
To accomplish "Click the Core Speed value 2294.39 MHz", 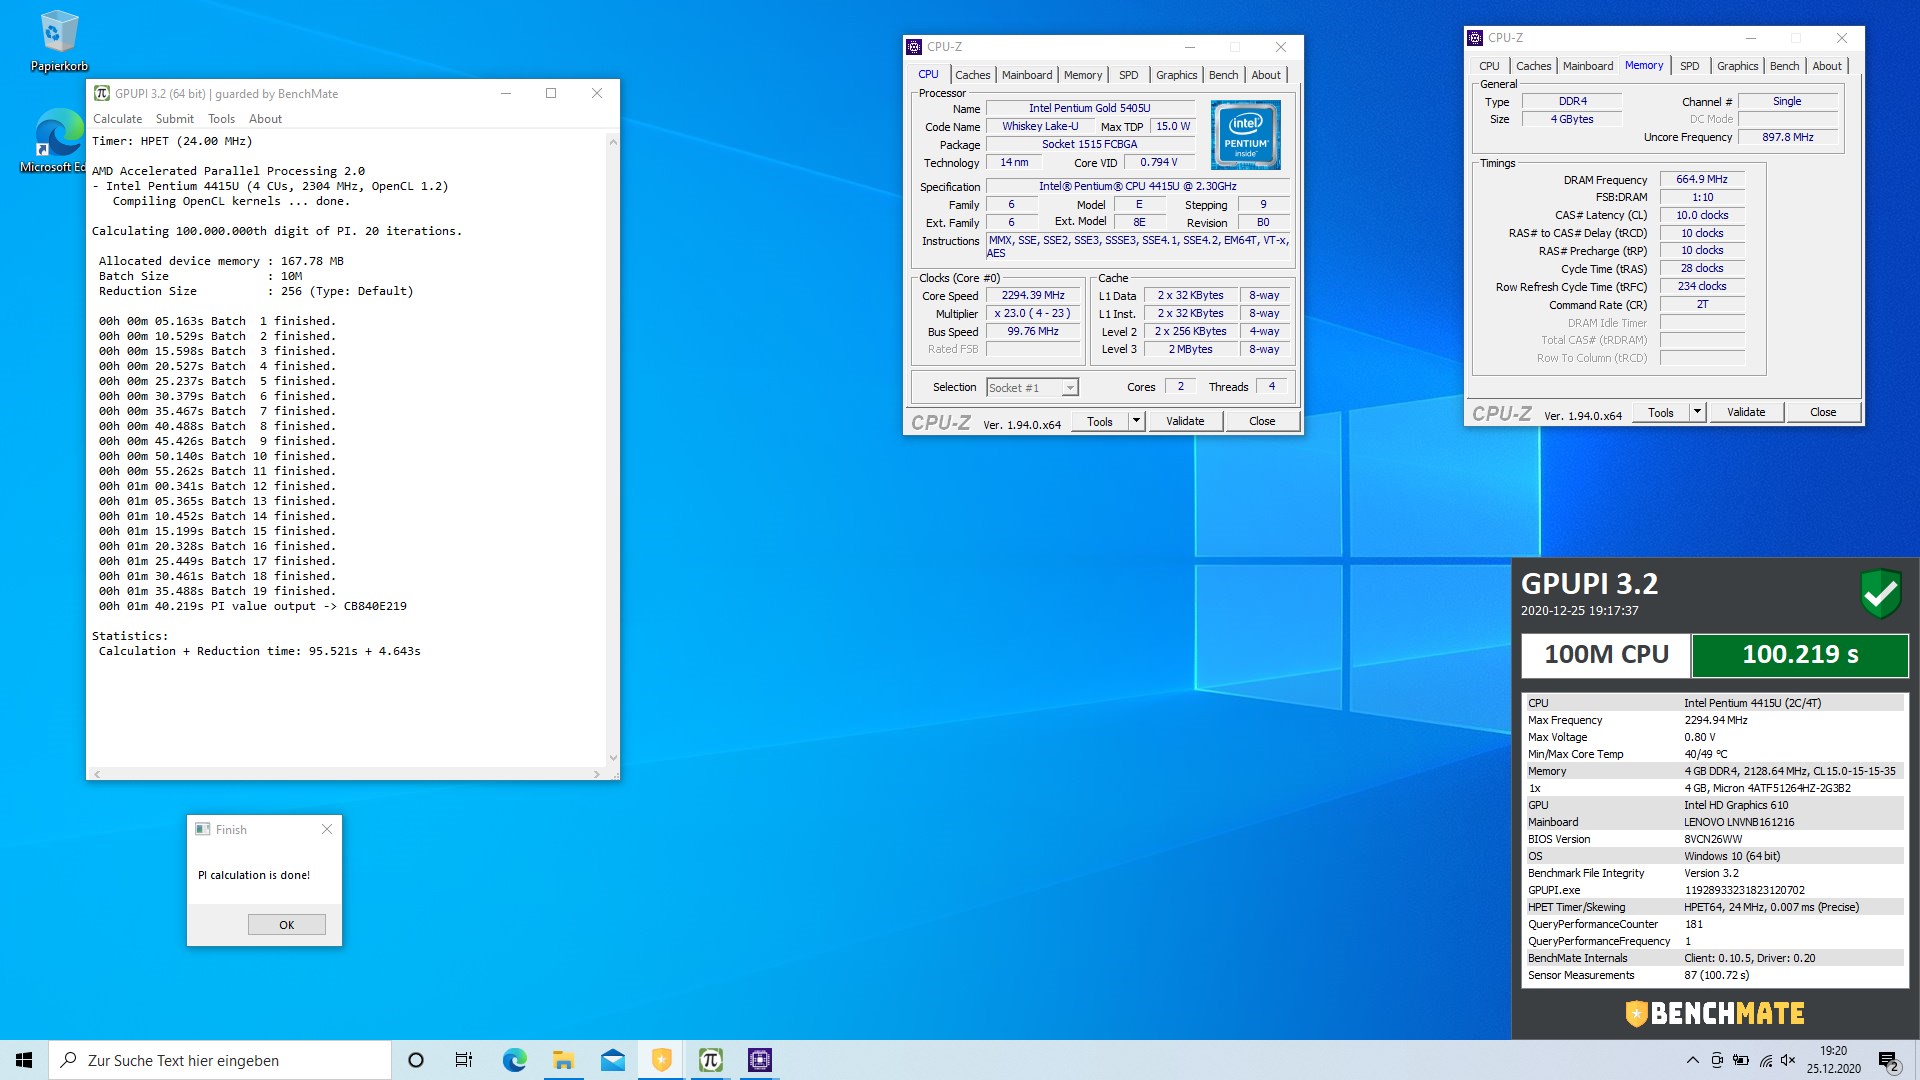I will [x=1033, y=296].
